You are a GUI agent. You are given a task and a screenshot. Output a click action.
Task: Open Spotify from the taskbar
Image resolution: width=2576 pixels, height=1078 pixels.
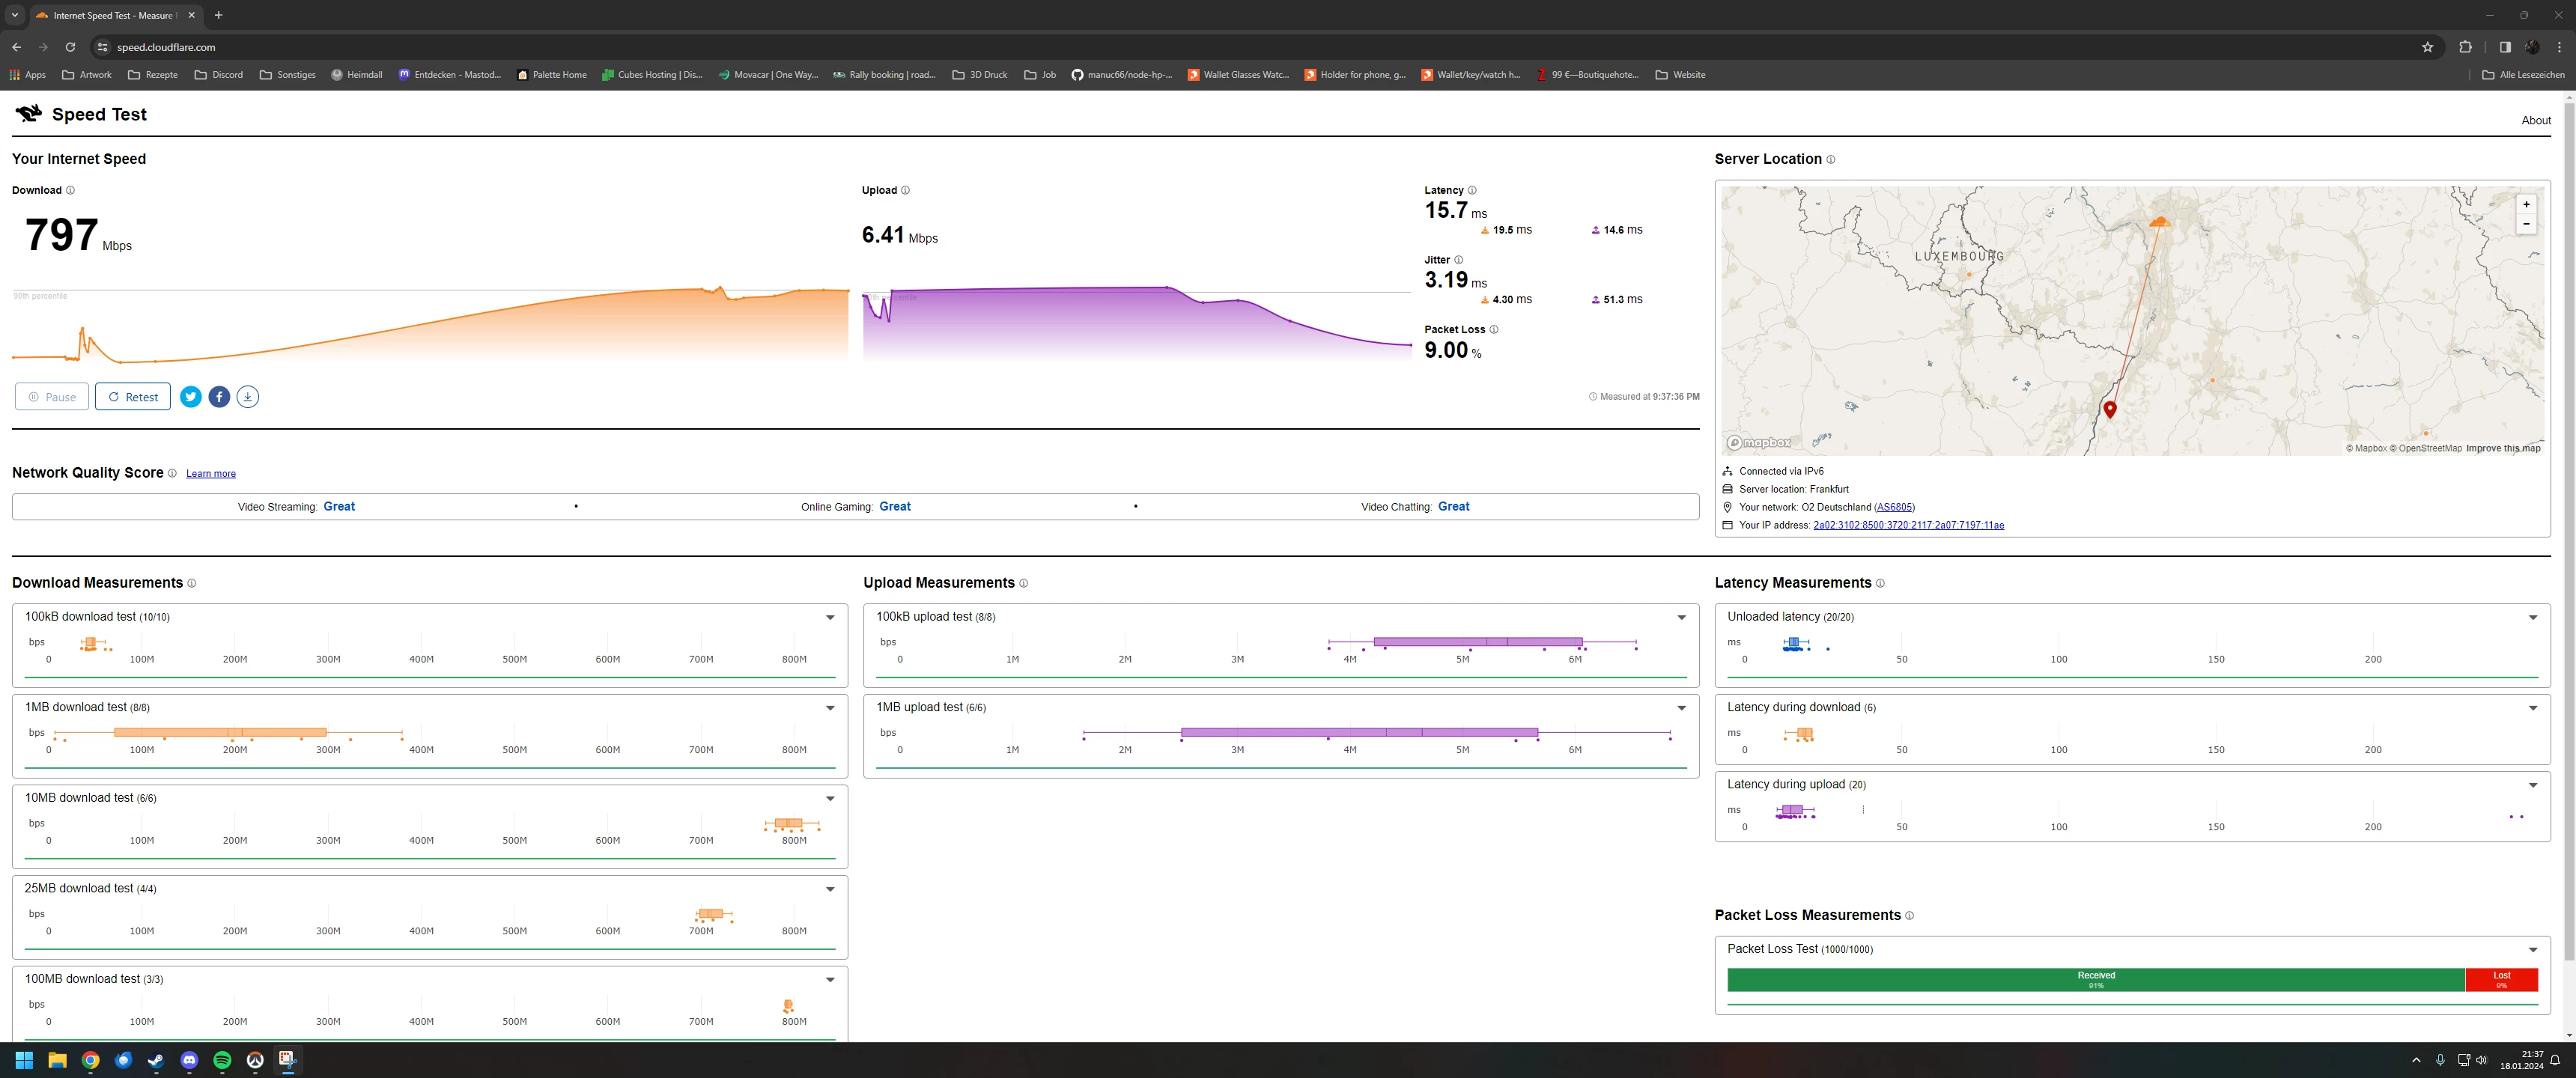[222, 1060]
